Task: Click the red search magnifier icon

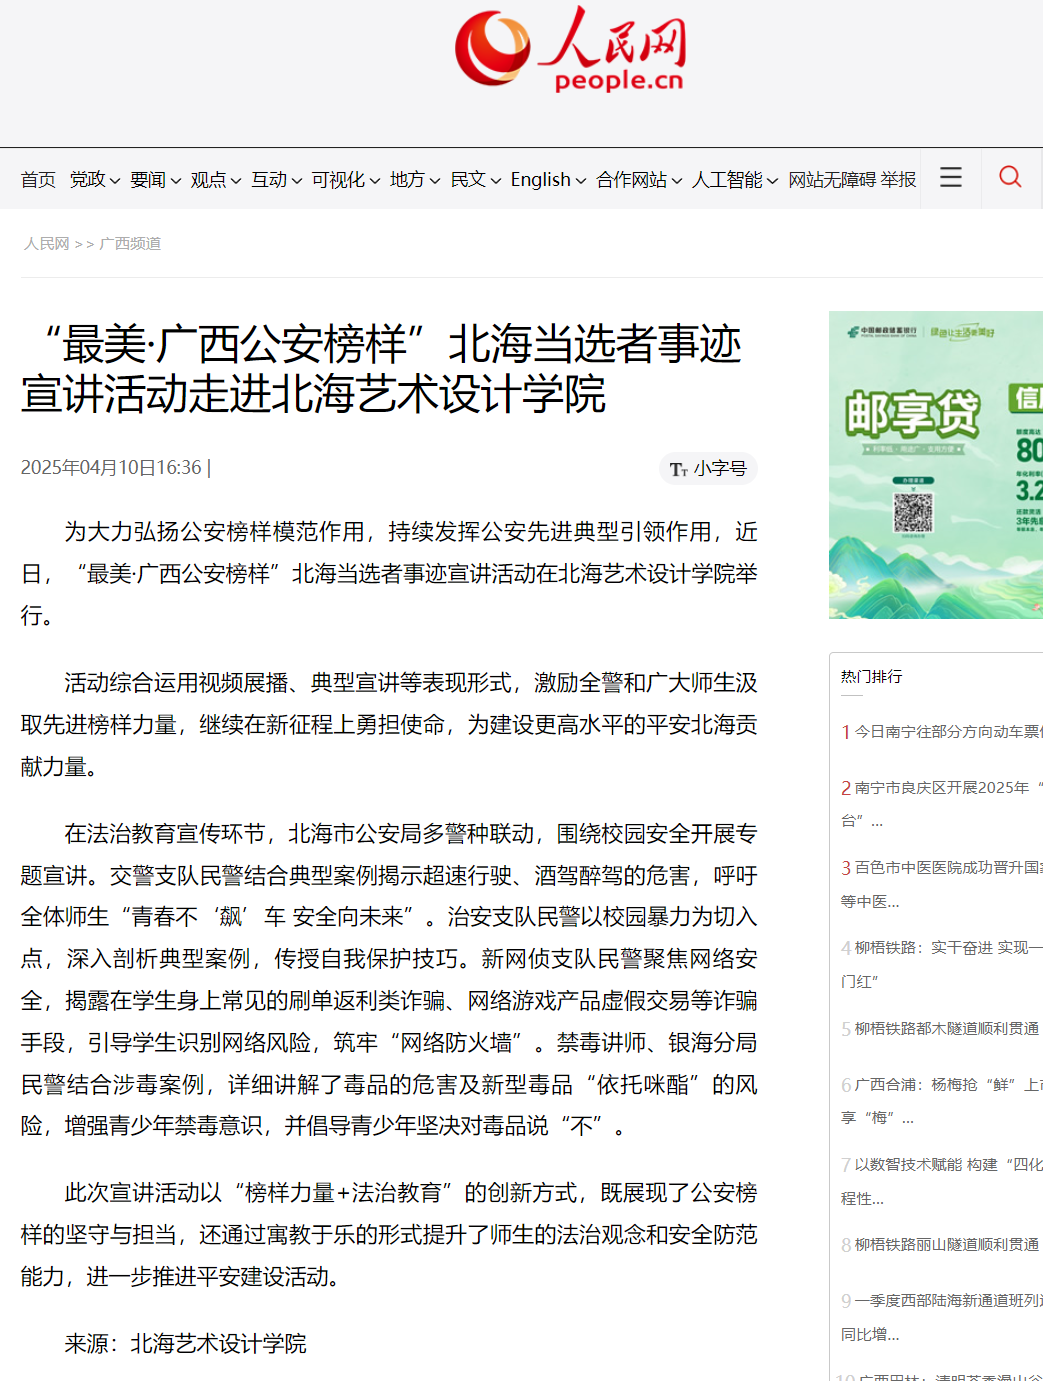Action: click(x=1010, y=178)
